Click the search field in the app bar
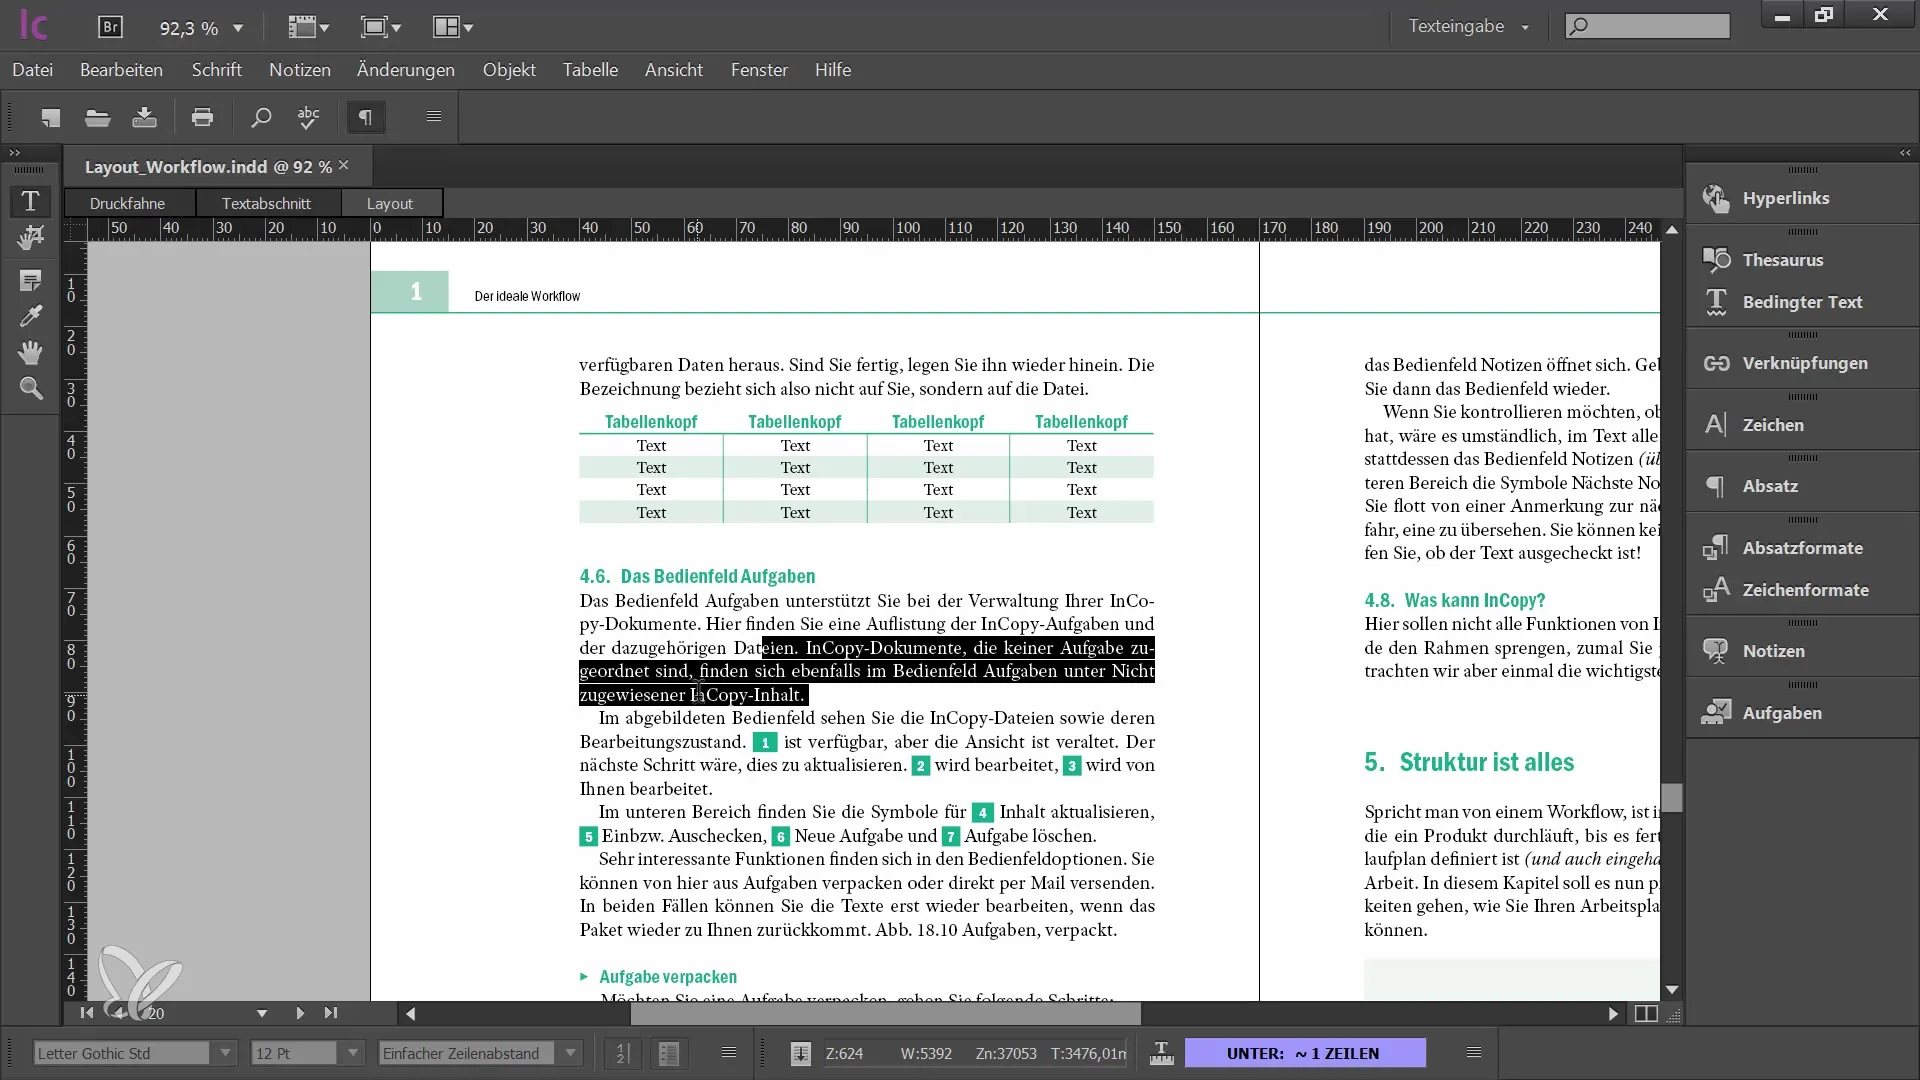 point(1647,27)
